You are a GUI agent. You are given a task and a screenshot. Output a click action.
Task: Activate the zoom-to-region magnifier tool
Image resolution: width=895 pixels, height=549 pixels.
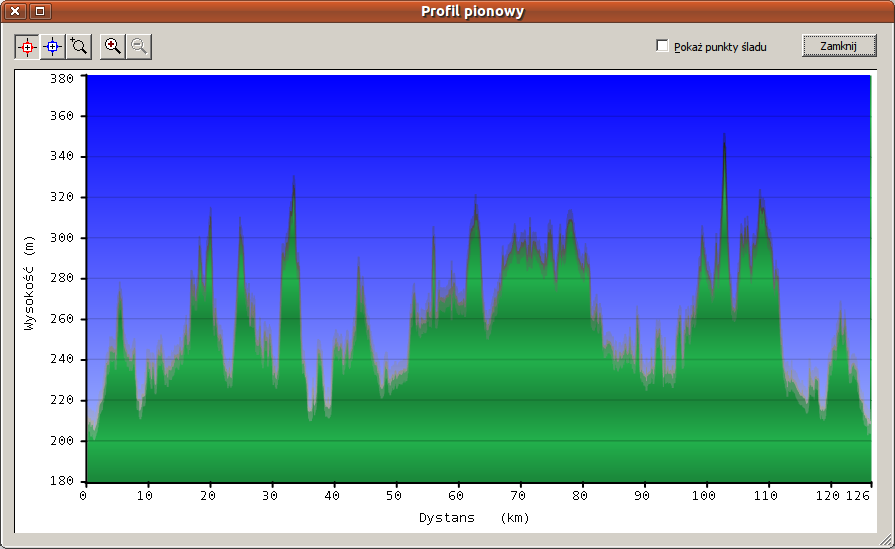click(79, 47)
